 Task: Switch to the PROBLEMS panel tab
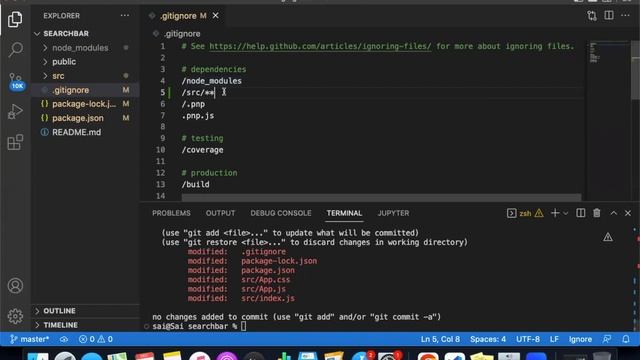pos(171,213)
